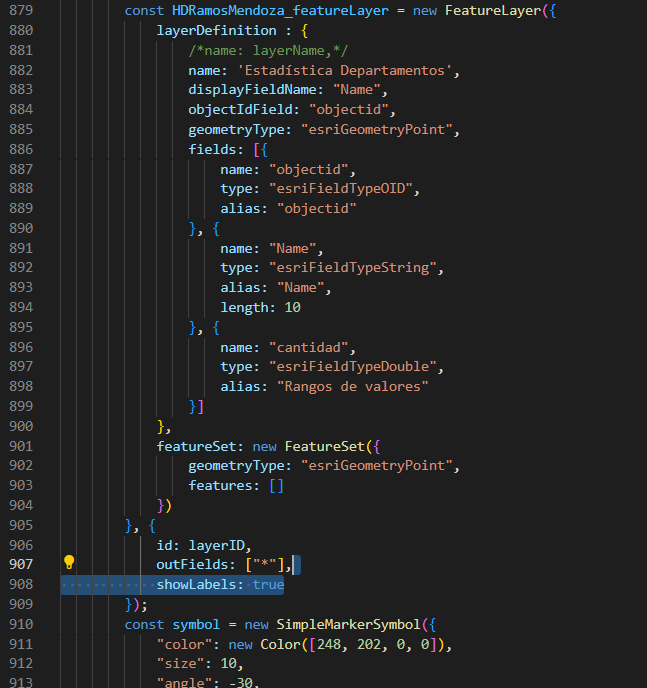The image size is (647, 688).
Task: Click the FeatureSet constructor call
Action: pos(324,446)
